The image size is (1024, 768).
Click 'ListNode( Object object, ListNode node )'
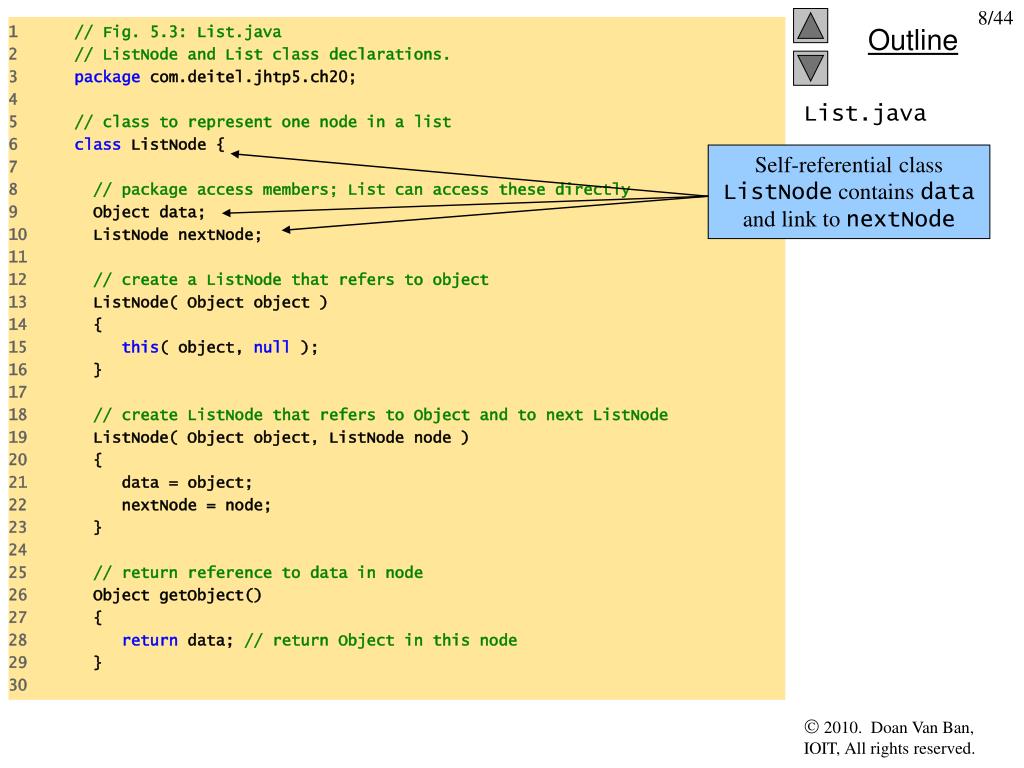coord(281,438)
